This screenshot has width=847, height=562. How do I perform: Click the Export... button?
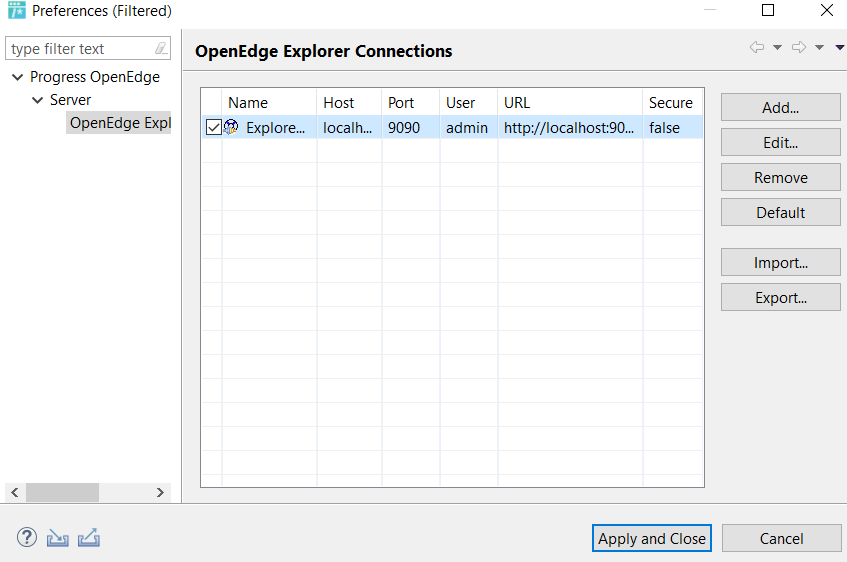point(781,297)
